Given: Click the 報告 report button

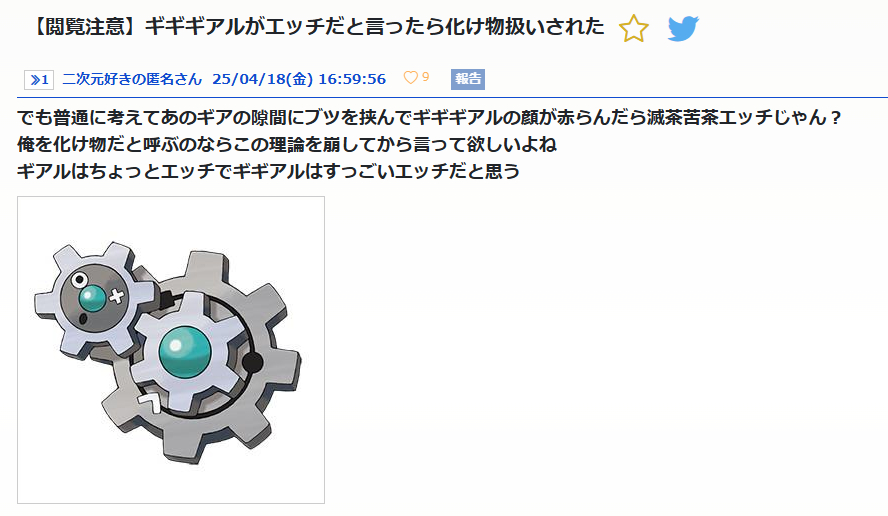Looking at the screenshot, I should click(x=468, y=79).
